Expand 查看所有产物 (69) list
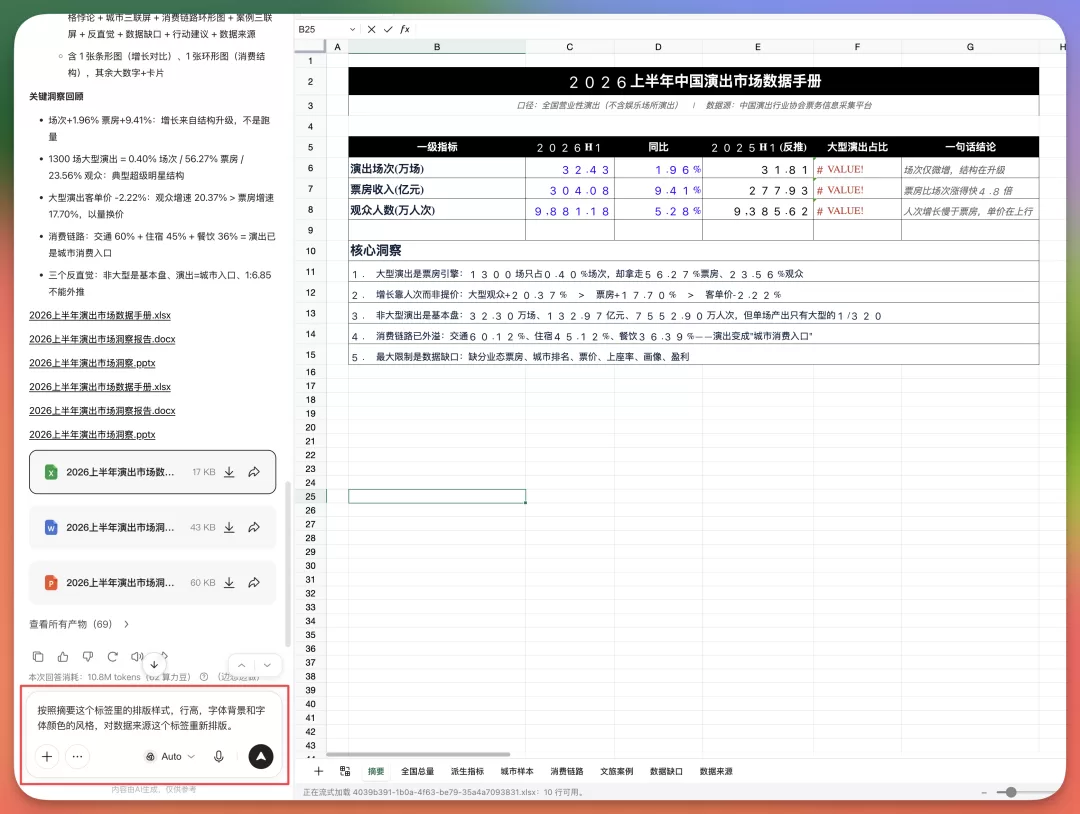 coord(79,624)
